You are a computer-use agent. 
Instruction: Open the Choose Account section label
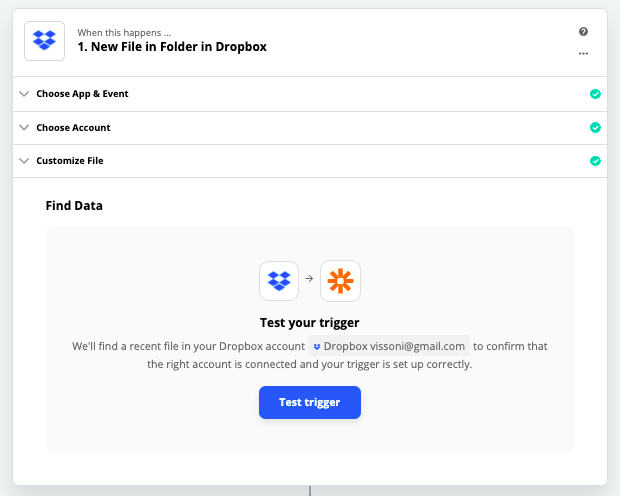73,128
